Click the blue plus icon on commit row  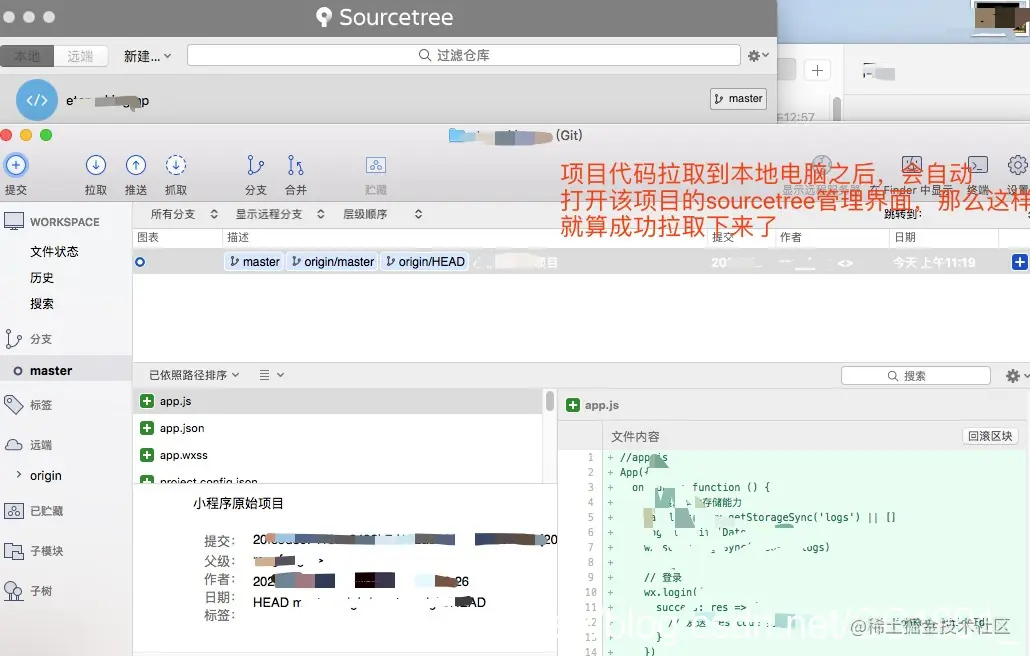(x=1019, y=262)
